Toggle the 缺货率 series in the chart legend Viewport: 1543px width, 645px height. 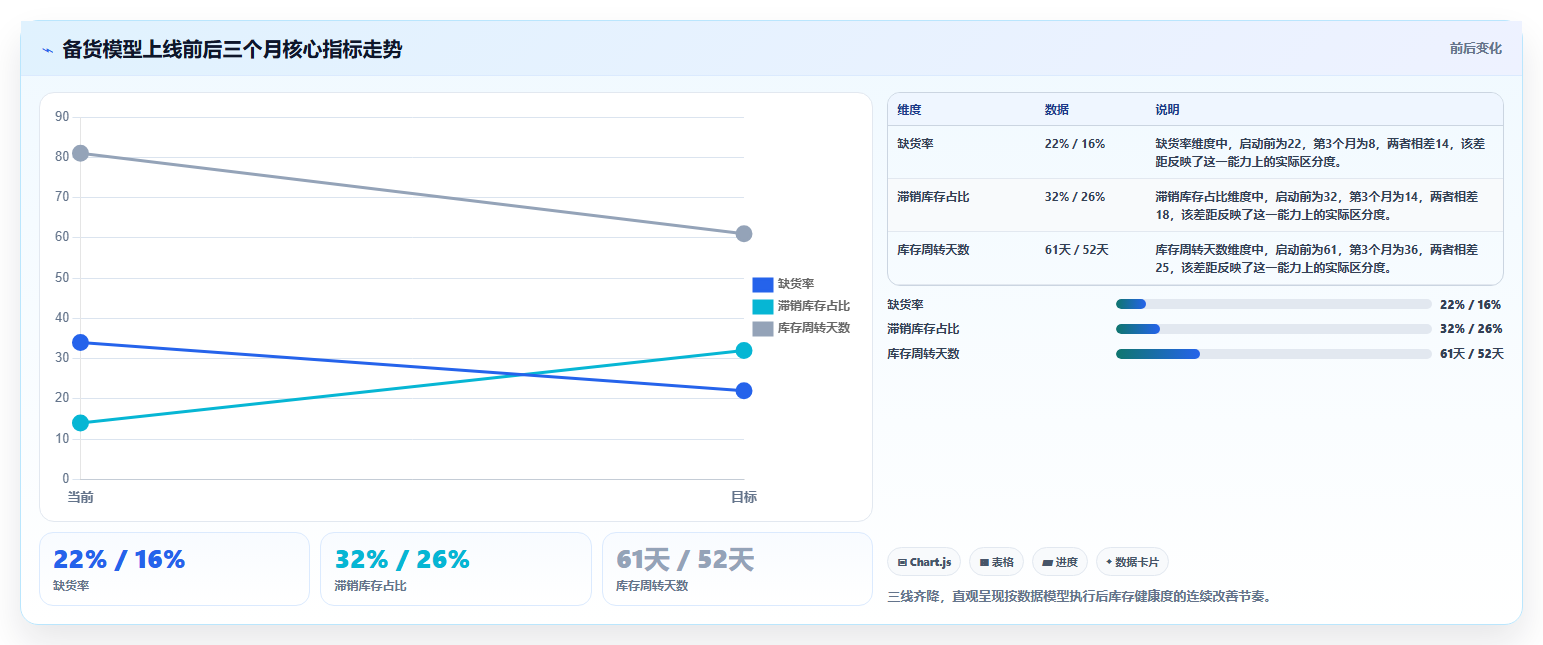(783, 284)
